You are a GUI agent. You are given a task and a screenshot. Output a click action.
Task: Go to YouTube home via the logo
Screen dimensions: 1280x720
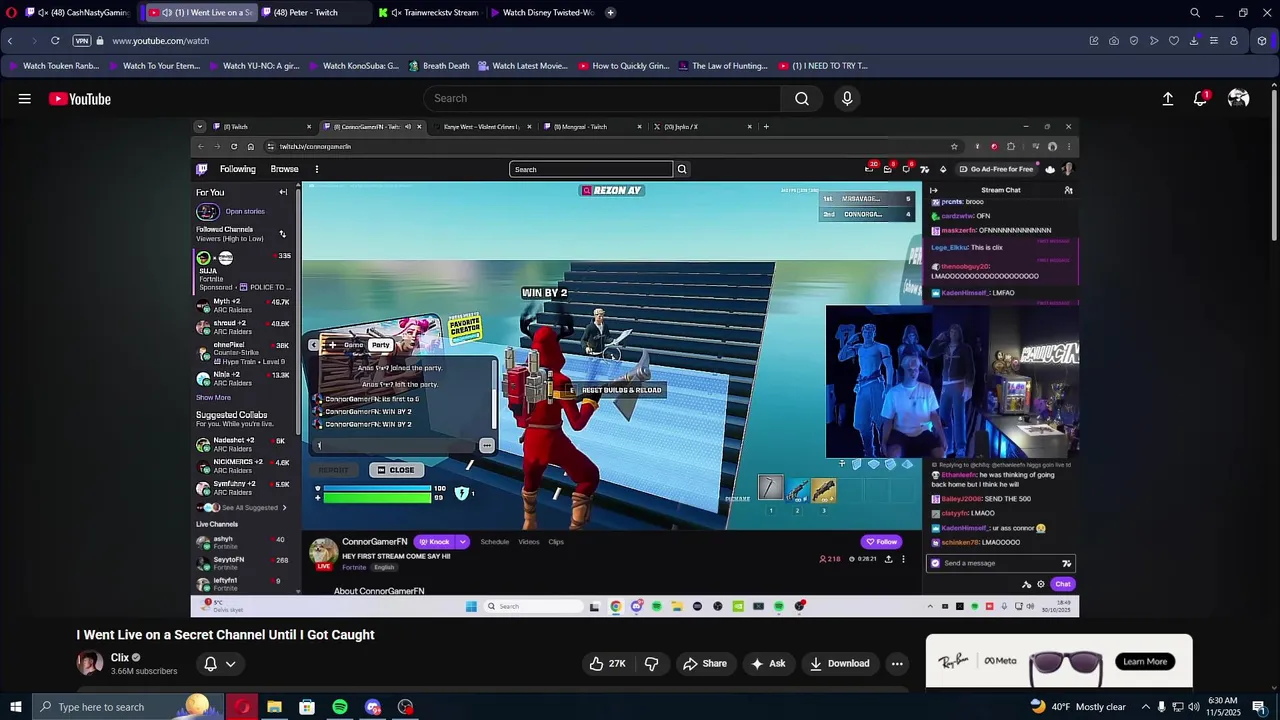[80, 99]
